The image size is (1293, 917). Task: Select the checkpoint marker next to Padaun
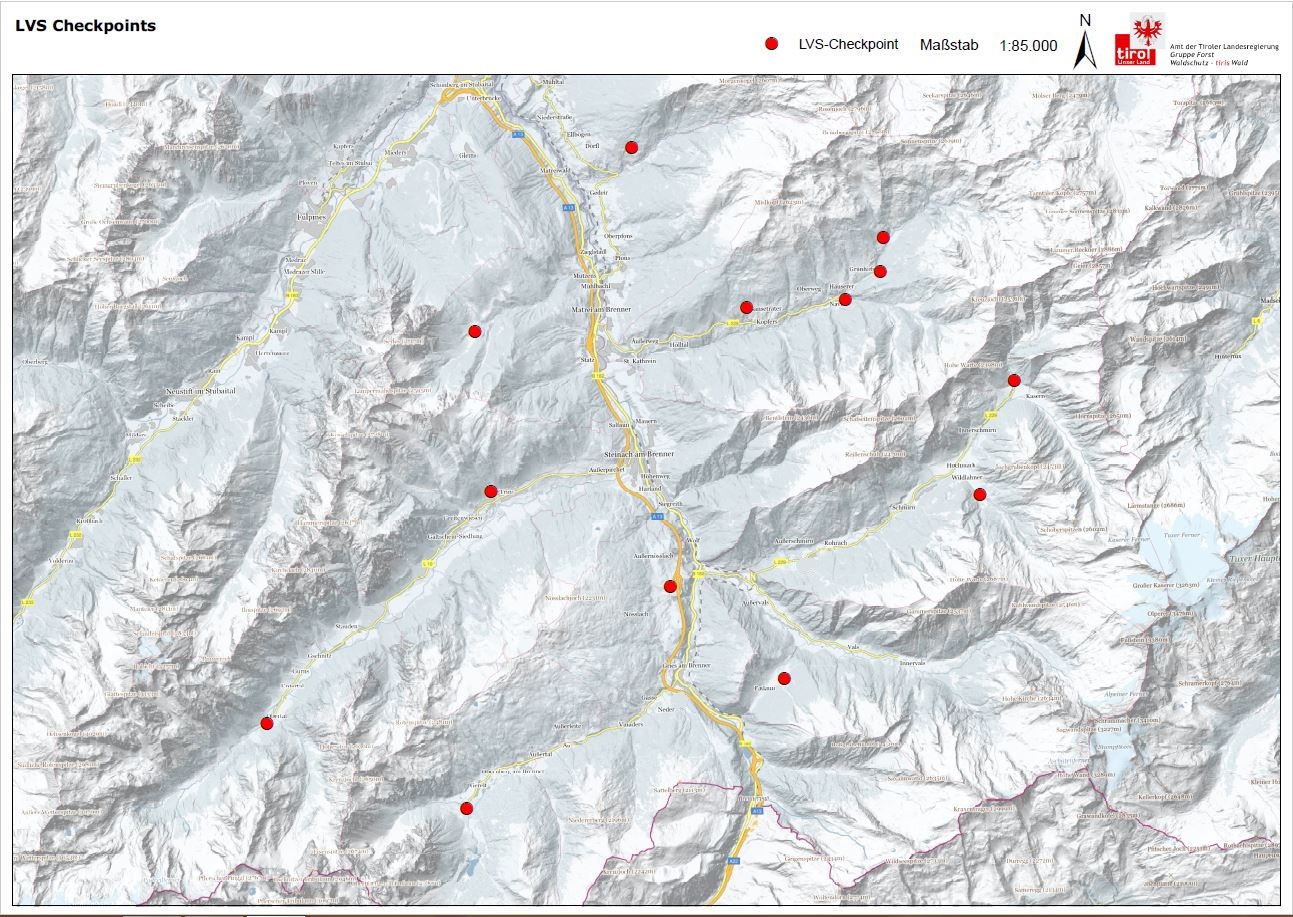pos(784,678)
